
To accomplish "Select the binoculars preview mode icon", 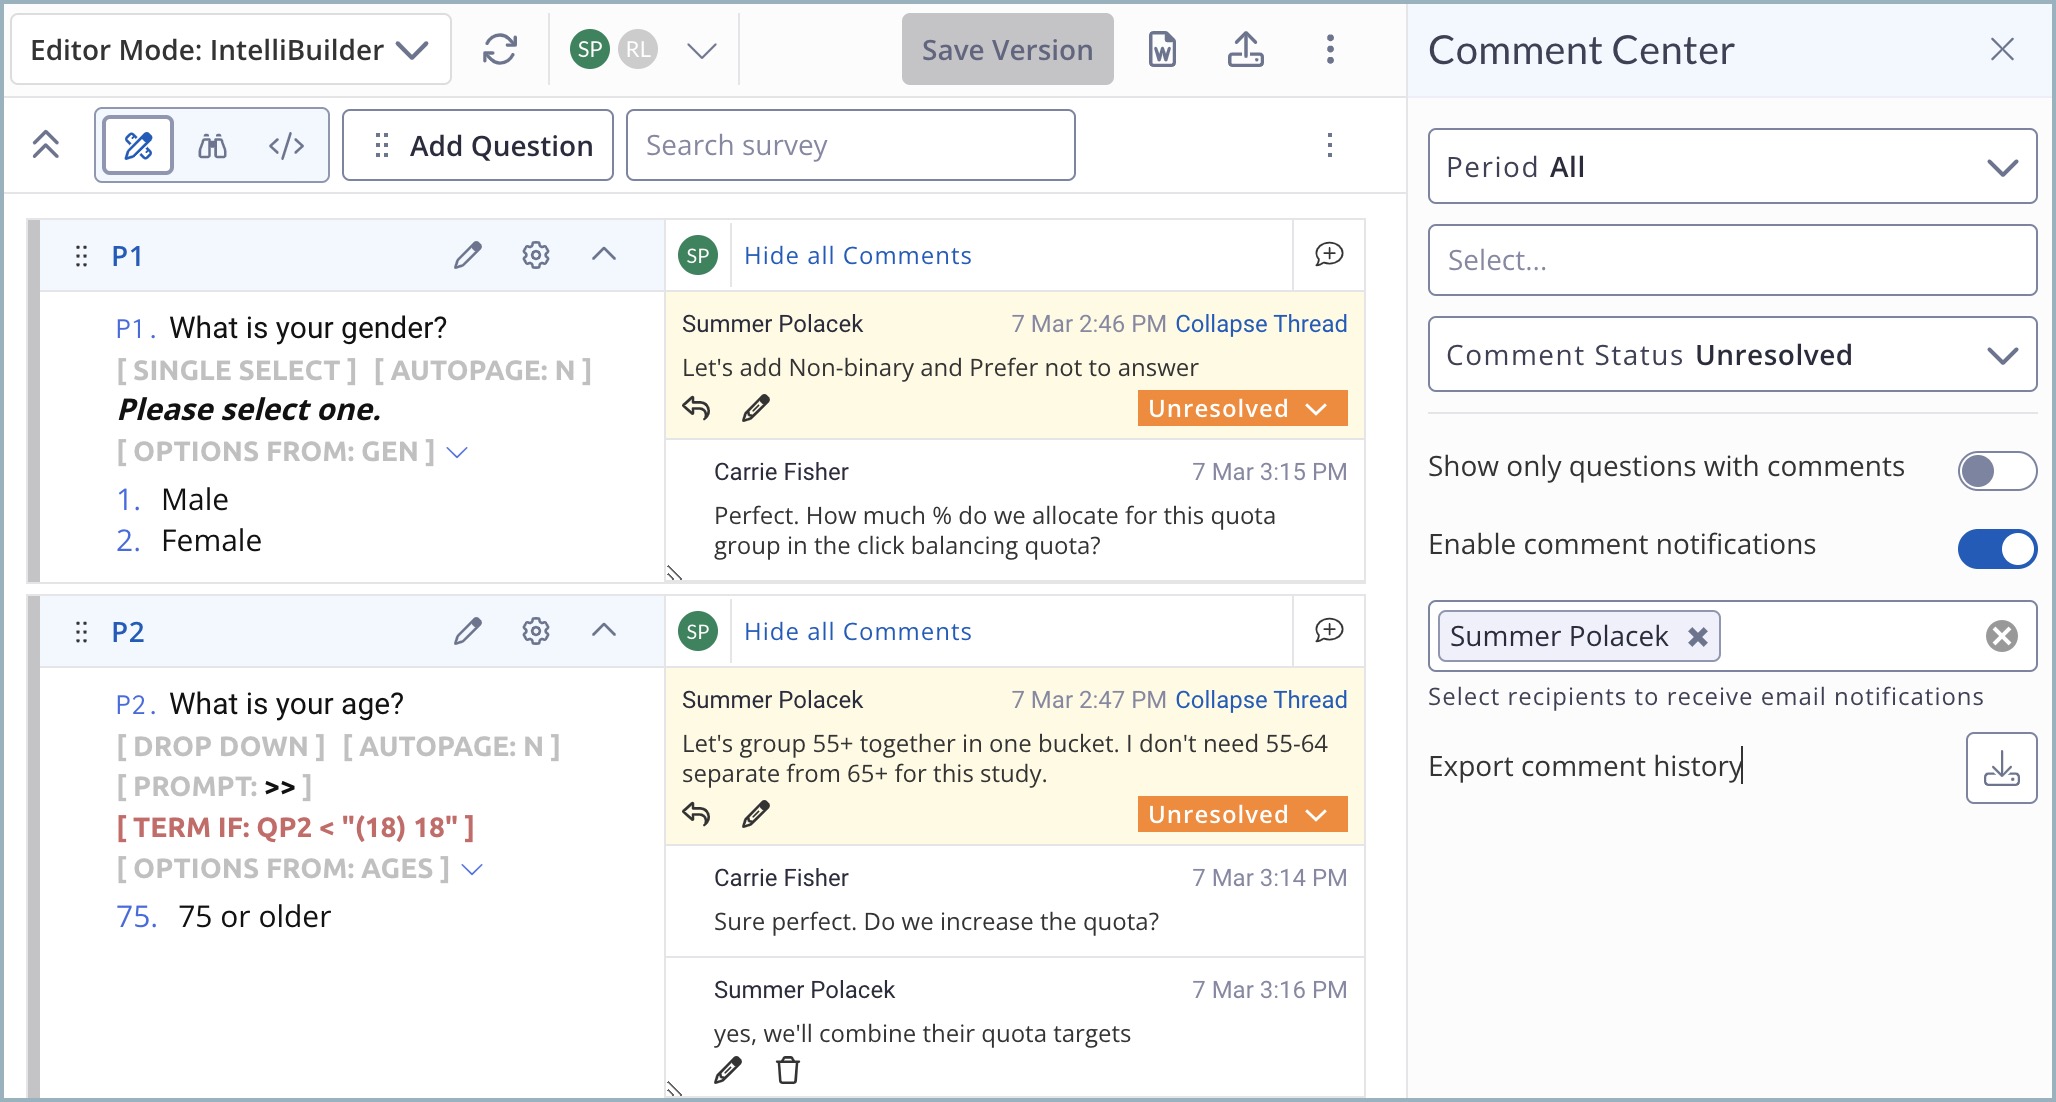I will (x=212, y=146).
